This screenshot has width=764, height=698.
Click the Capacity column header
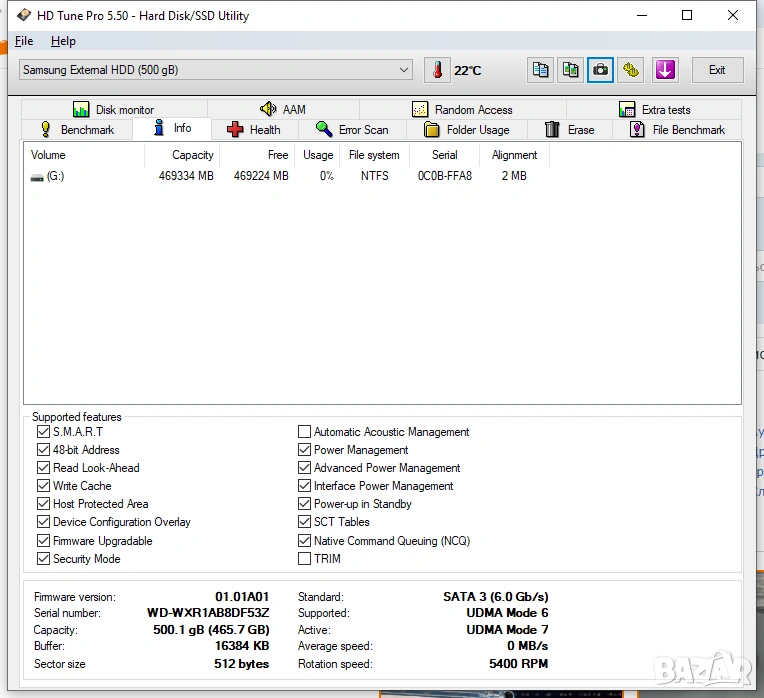tap(192, 155)
